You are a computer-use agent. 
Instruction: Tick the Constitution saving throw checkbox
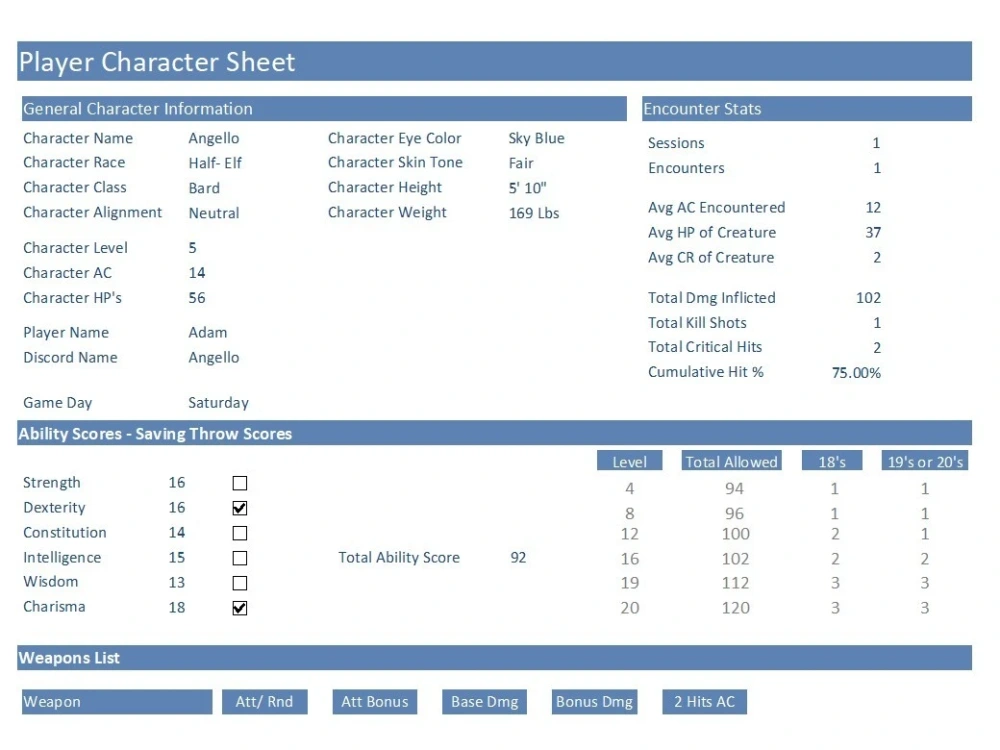[x=240, y=533]
